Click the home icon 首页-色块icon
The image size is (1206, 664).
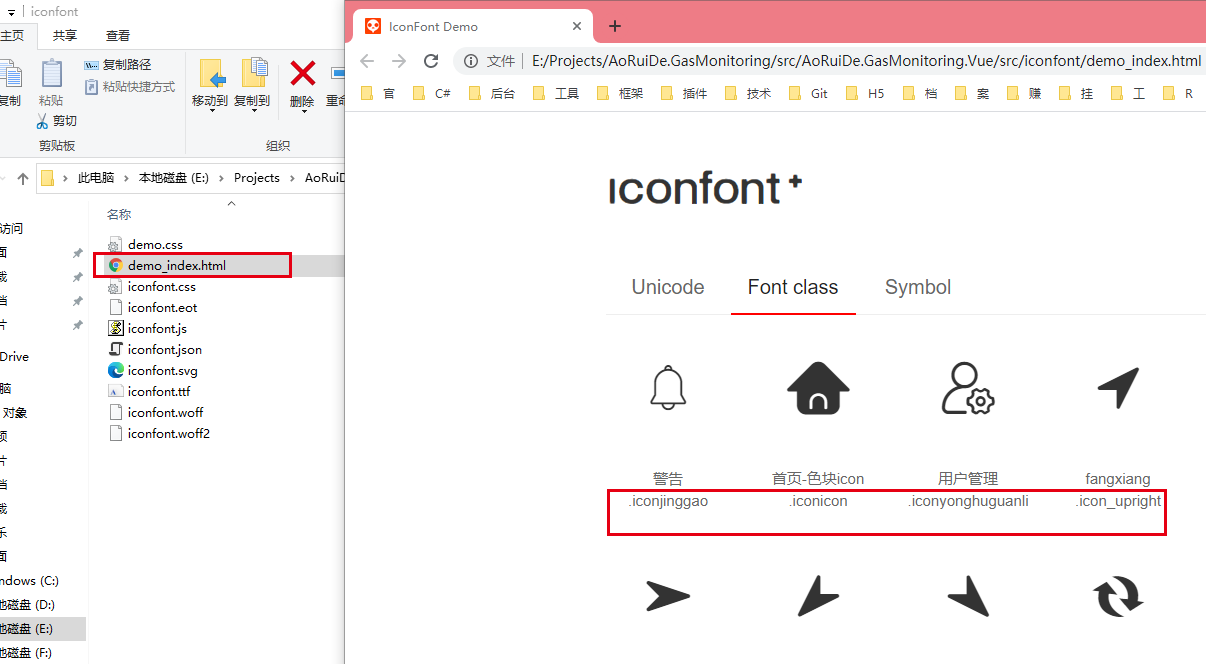(x=818, y=388)
